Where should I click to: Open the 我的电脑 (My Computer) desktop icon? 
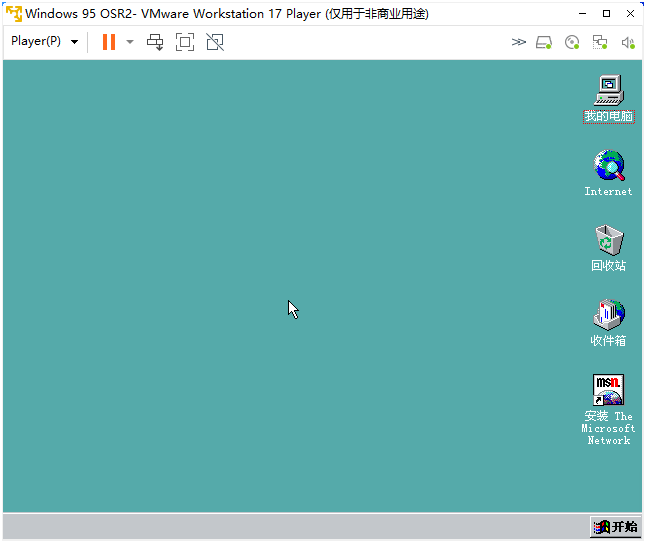tap(608, 90)
